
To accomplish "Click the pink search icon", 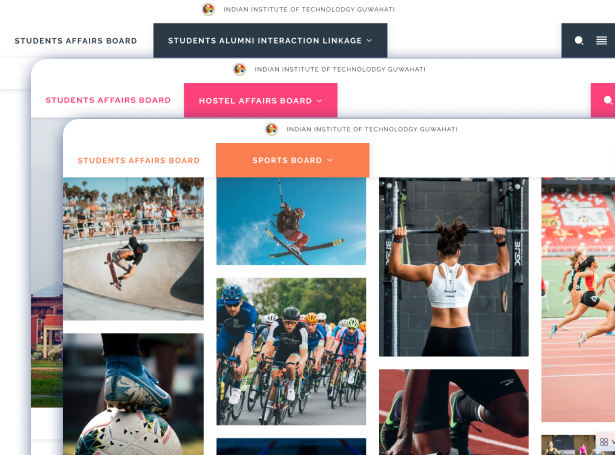I will tap(608, 100).
